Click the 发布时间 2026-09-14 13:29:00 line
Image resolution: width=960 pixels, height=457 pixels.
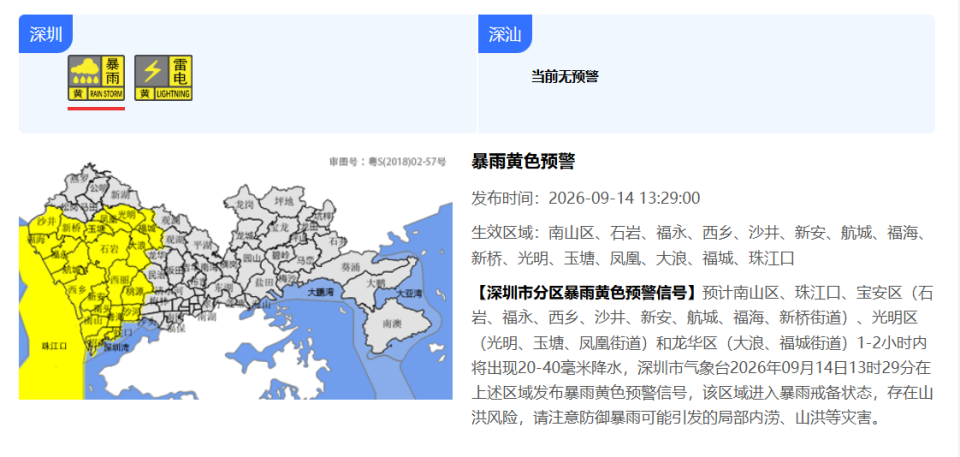point(585,198)
